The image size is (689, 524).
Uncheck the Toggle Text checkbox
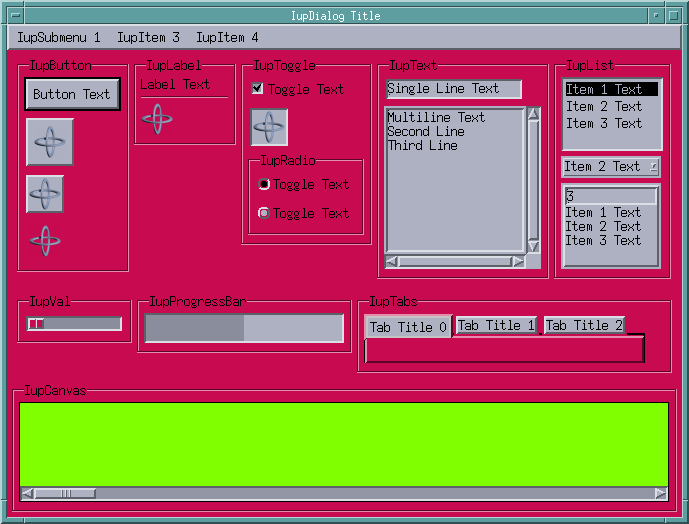(x=257, y=88)
